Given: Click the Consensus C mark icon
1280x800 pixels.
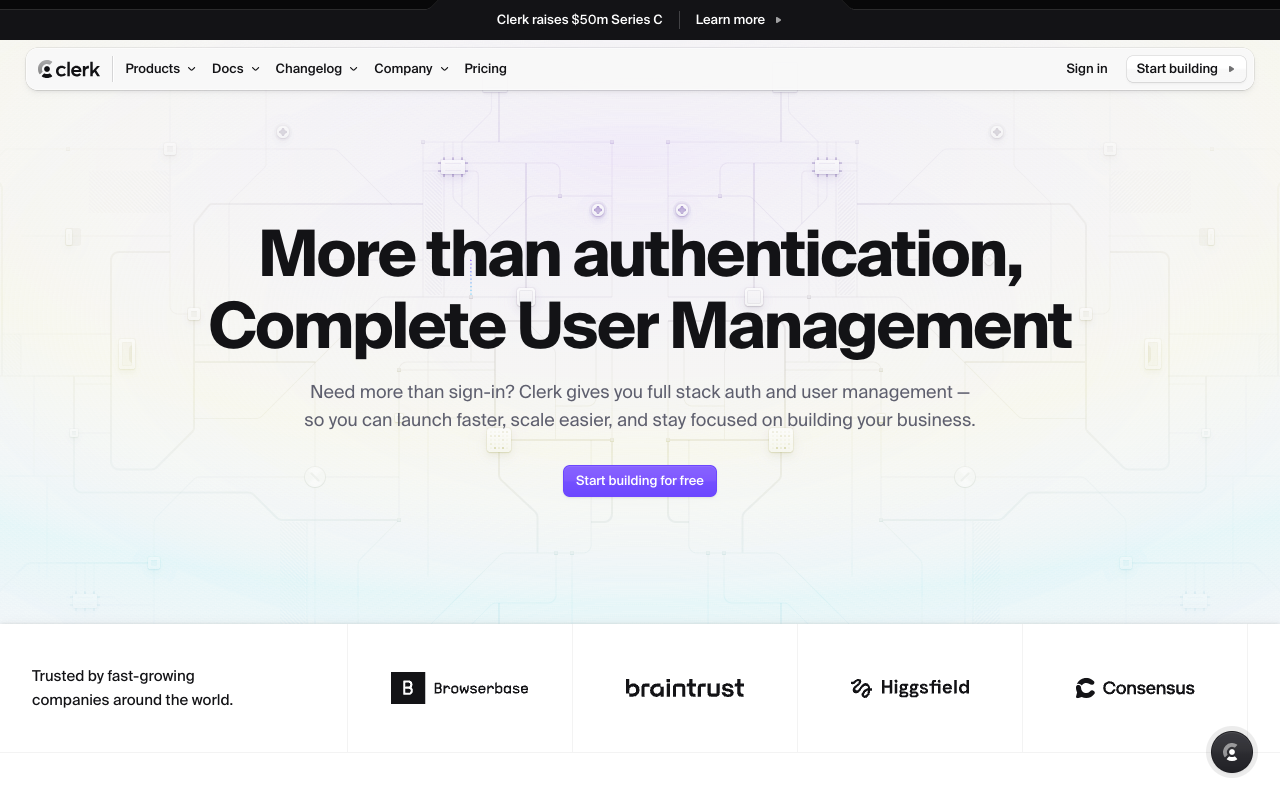Looking at the screenshot, I should pos(1084,687).
